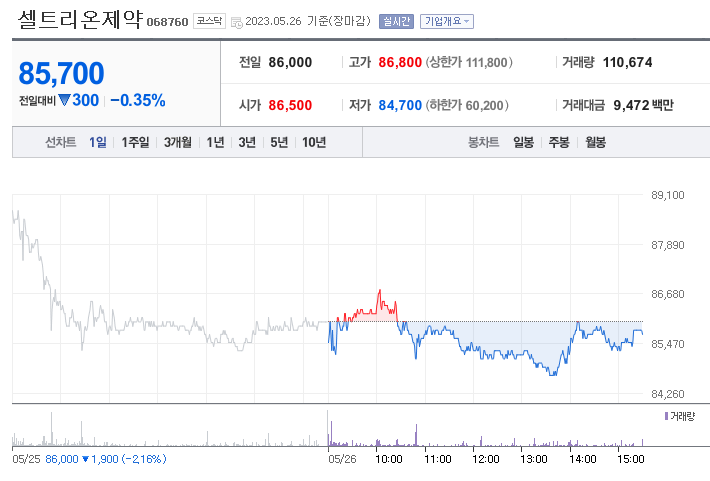This screenshot has height=481, width=710.
Task: Click the blue down-arrow icon next to 300
Action: click(x=64, y=100)
